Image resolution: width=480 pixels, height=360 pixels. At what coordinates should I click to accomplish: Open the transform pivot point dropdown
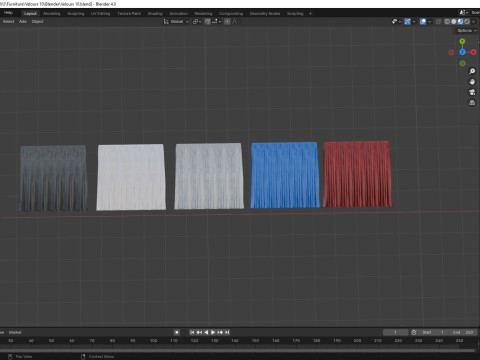[197, 21]
